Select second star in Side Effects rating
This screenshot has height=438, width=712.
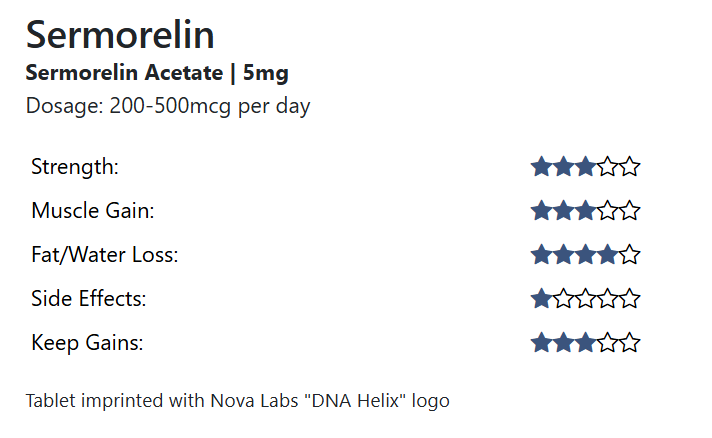click(563, 299)
